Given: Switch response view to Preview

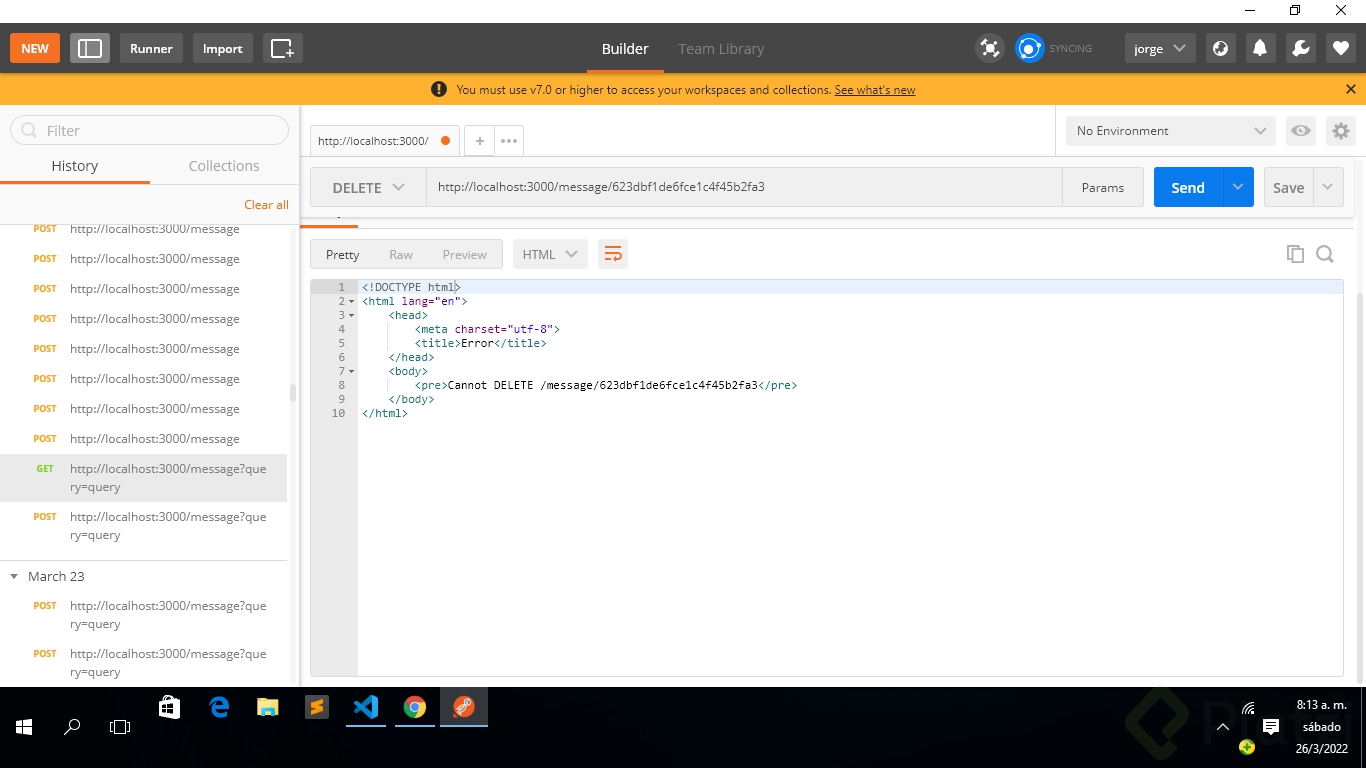Looking at the screenshot, I should pyautogui.click(x=465, y=254).
